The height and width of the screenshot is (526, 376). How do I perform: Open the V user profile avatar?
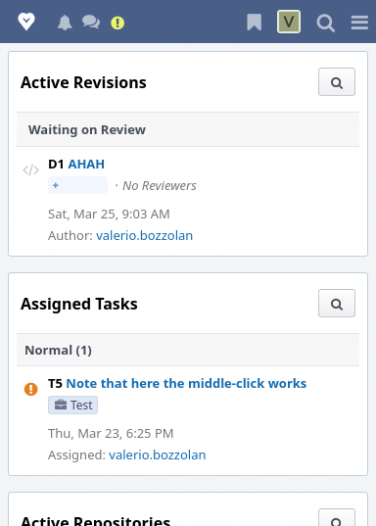pos(289,22)
